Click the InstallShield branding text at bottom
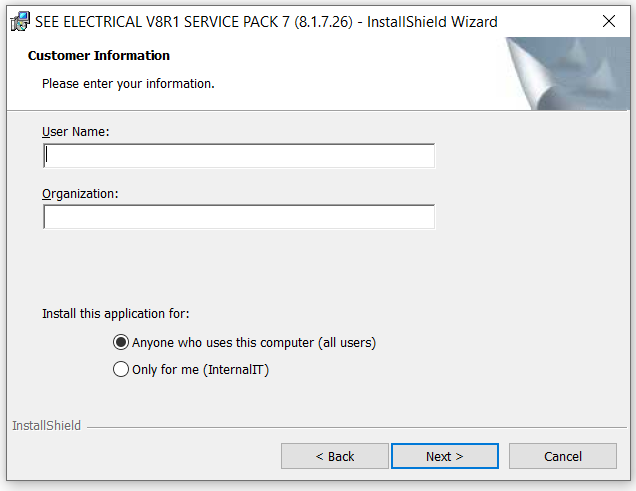The height and width of the screenshot is (491, 636). (x=46, y=425)
